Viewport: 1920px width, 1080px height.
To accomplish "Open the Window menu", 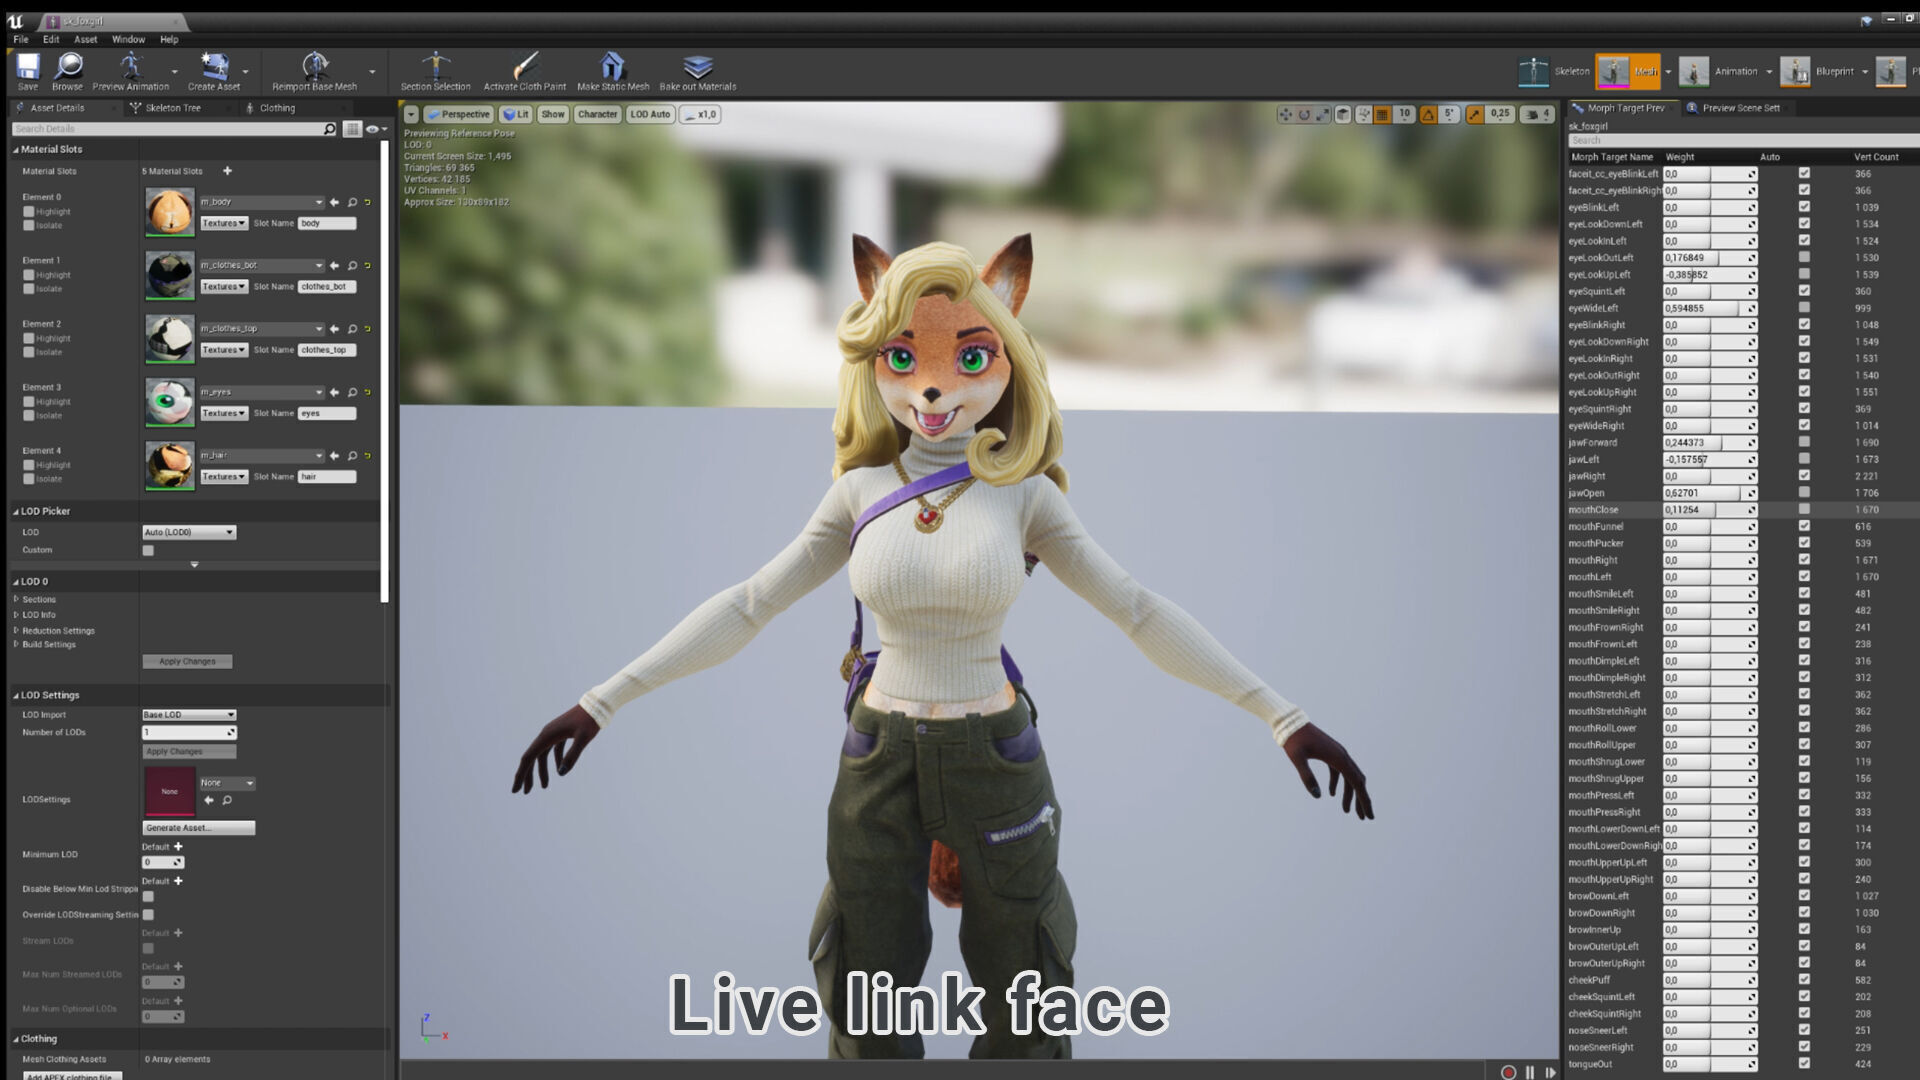I will [128, 39].
